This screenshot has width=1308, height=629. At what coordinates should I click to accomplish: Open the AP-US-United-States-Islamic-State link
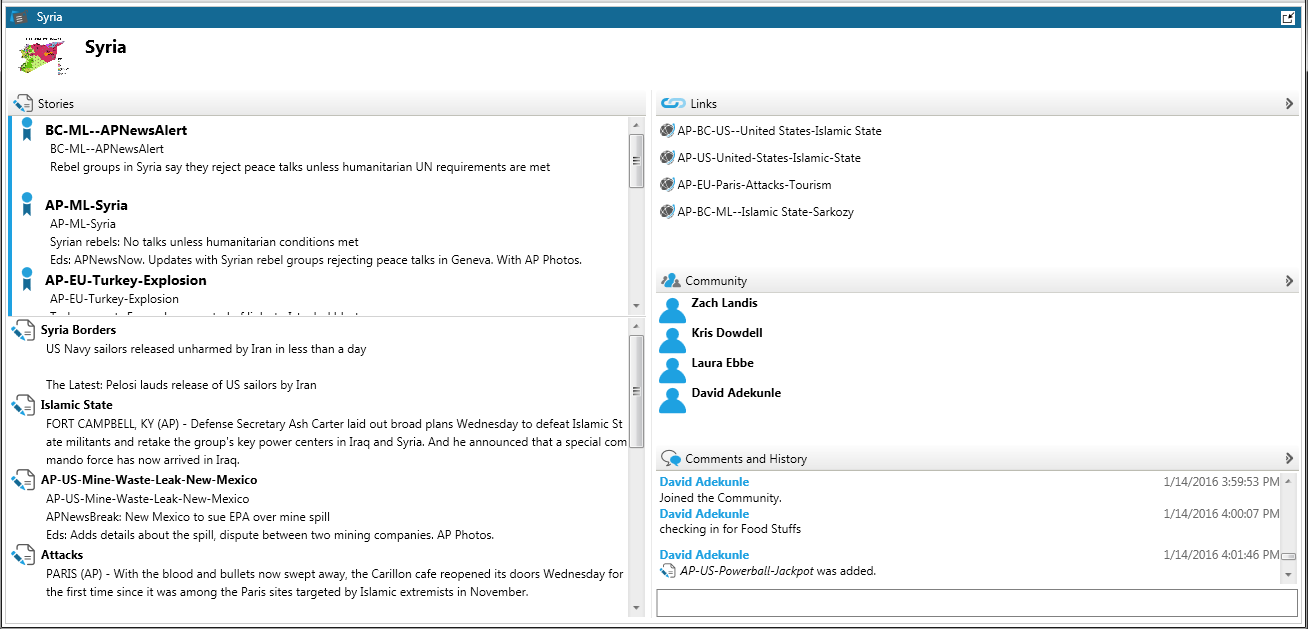pyautogui.click(x=769, y=158)
